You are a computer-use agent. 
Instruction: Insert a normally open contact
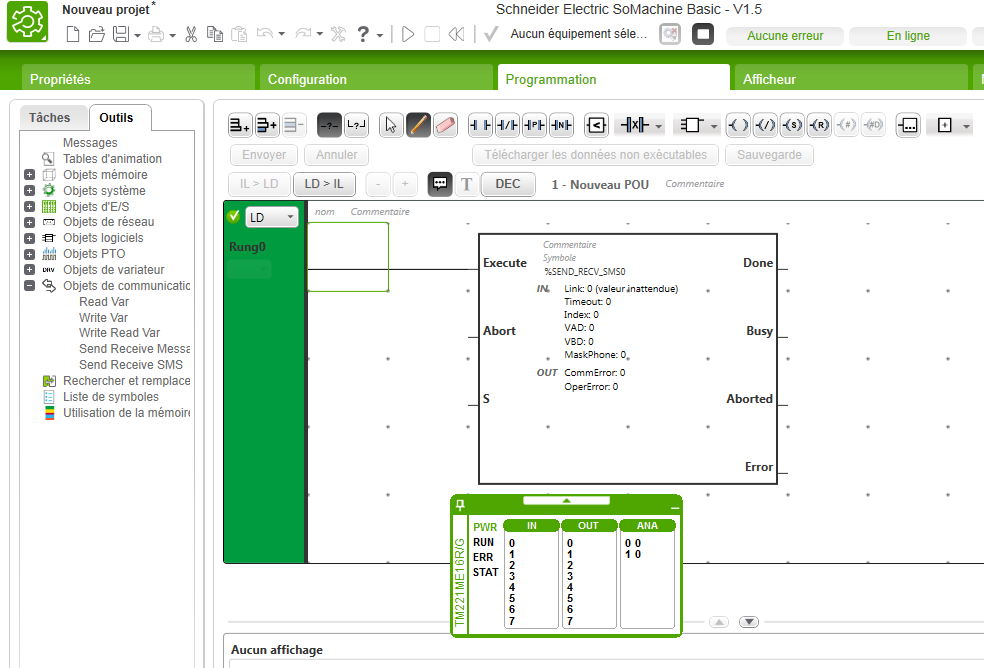tap(481, 125)
